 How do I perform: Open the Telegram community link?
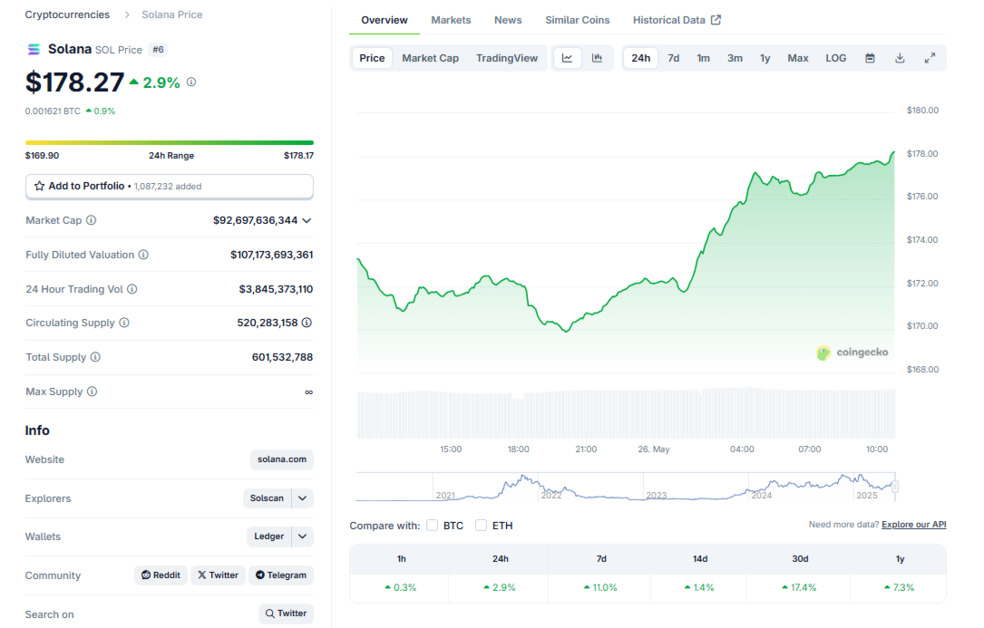pyautogui.click(x=281, y=575)
